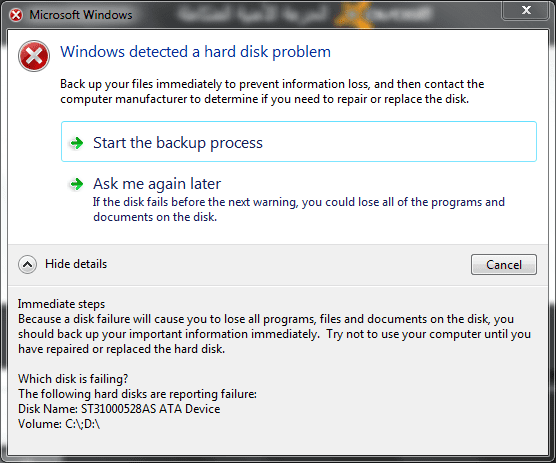Click green arrow beside Start the backup process
Viewport: 556px width, 463px height.
pos(77,143)
